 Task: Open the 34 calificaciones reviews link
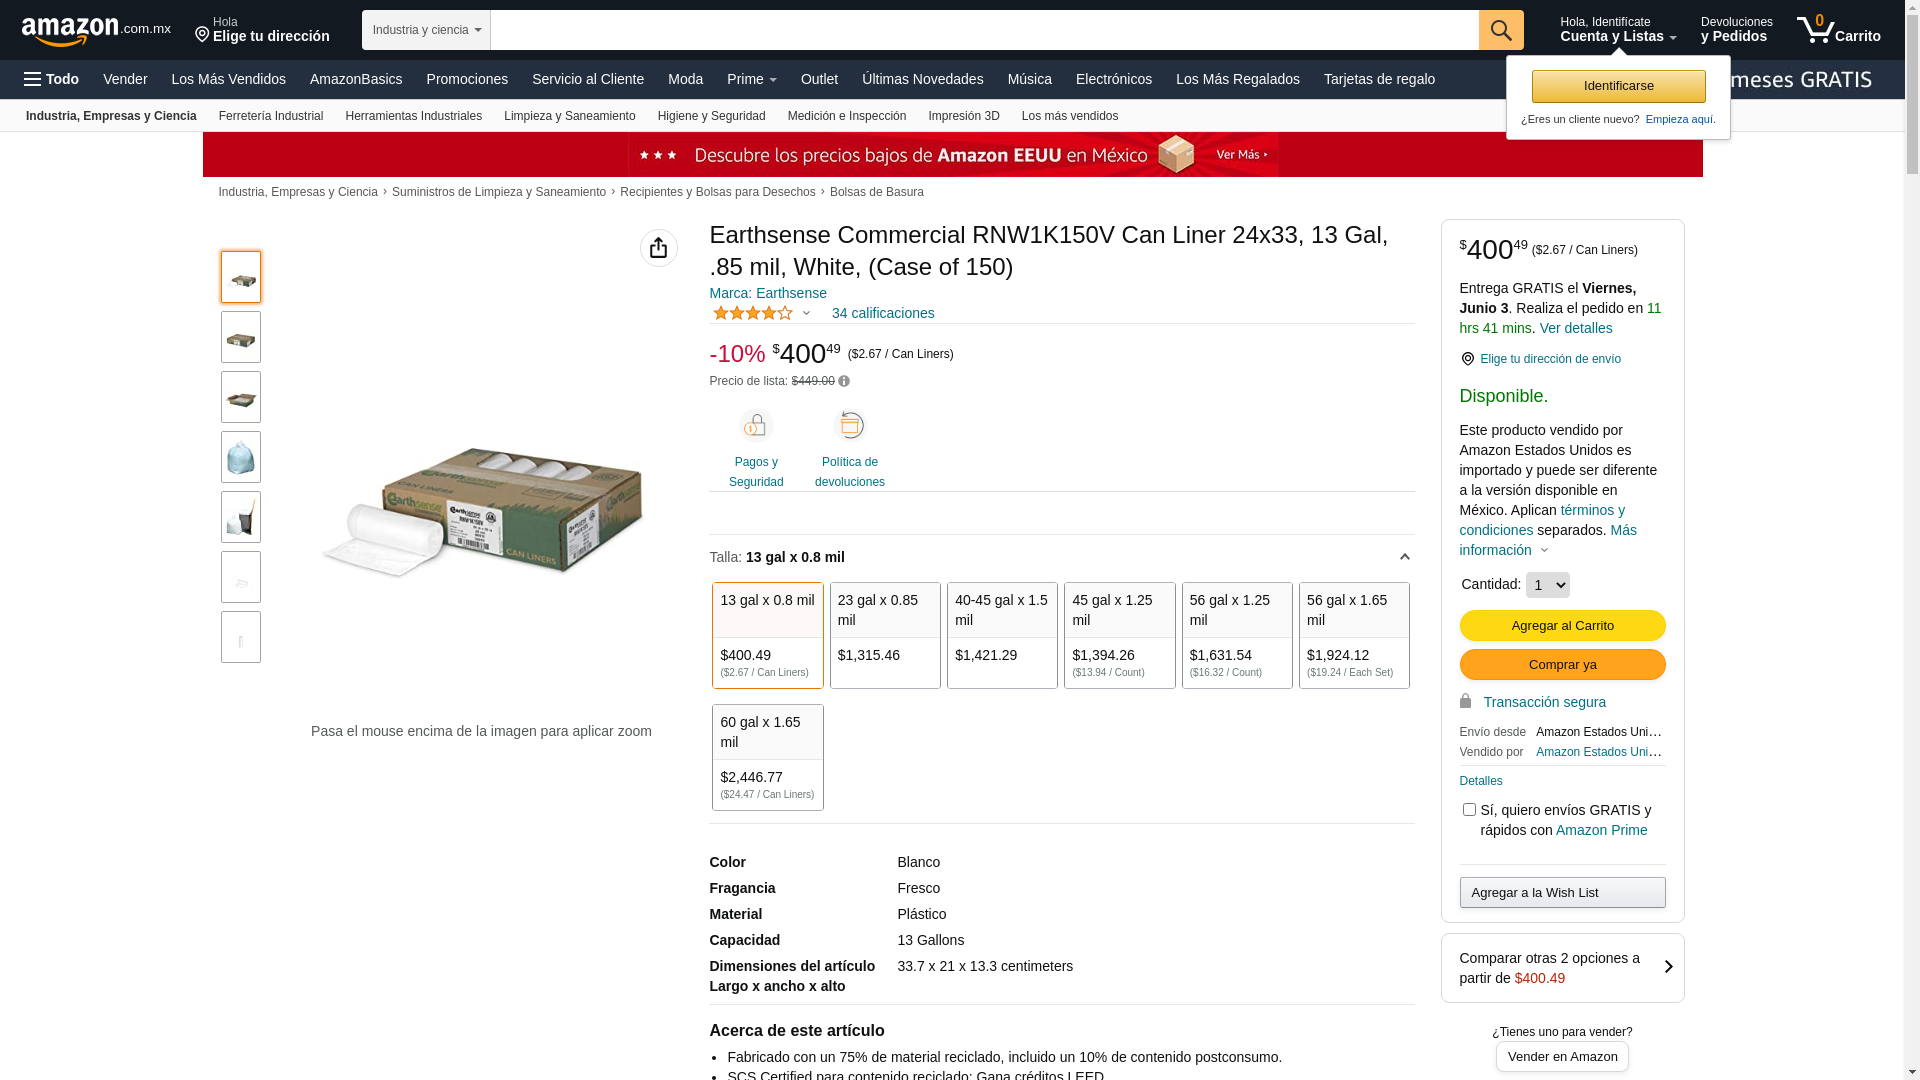(x=883, y=313)
